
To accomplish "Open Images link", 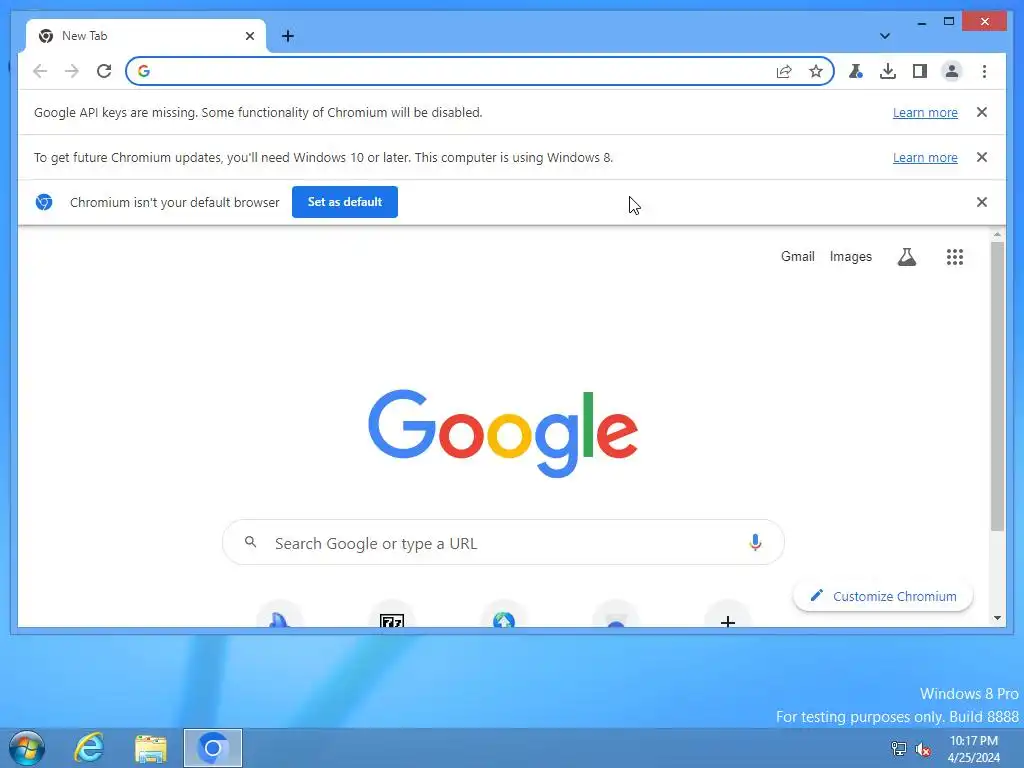I will pyautogui.click(x=850, y=257).
